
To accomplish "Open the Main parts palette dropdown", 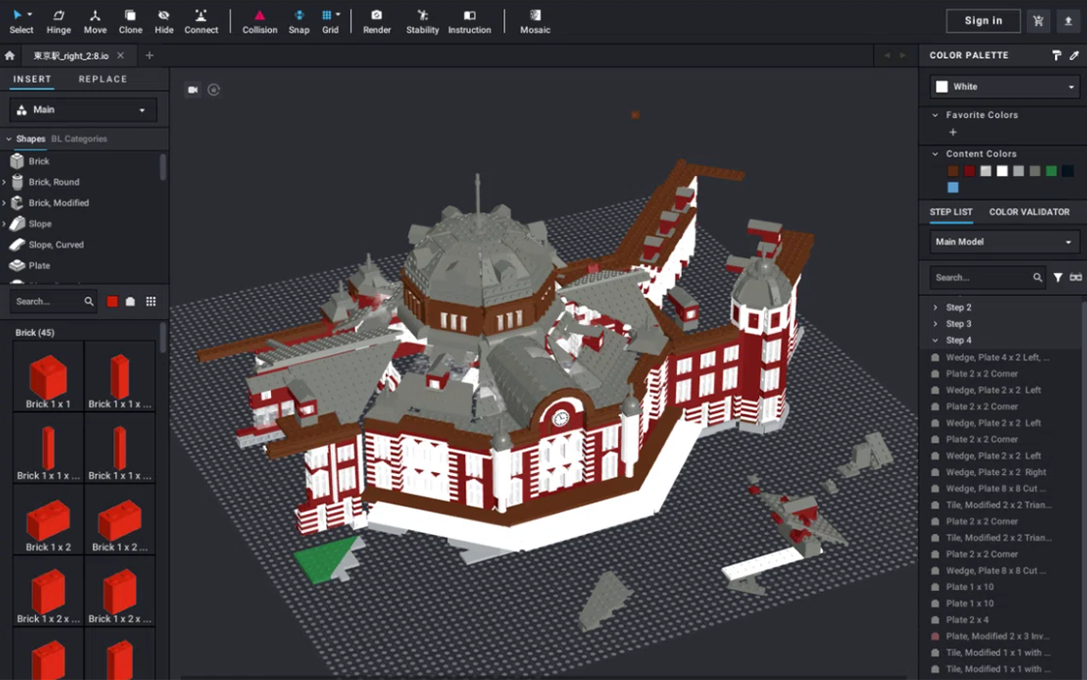I will [x=83, y=110].
